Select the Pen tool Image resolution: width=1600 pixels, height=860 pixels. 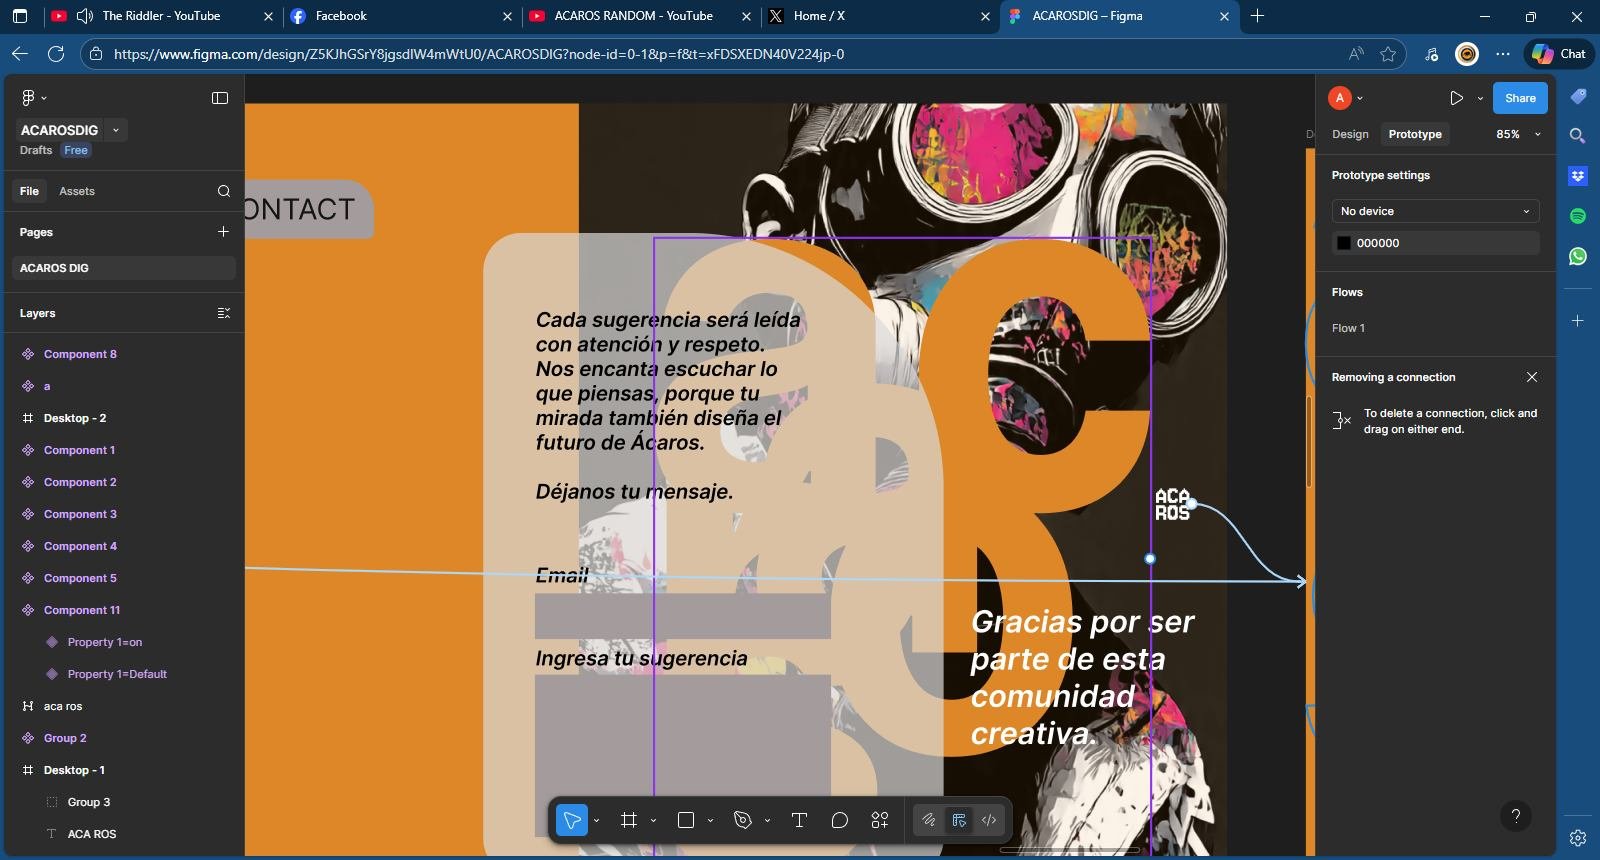[x=743, y=820]
